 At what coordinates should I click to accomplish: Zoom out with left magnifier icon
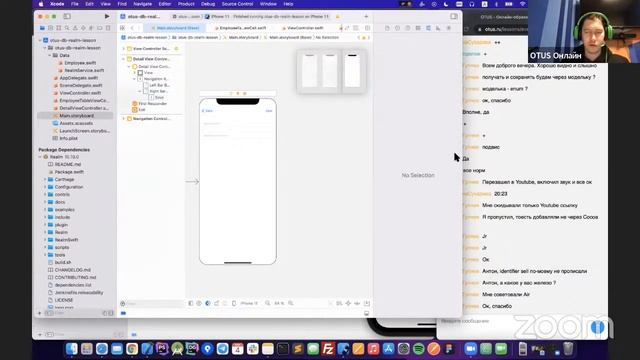click(267, 303)
